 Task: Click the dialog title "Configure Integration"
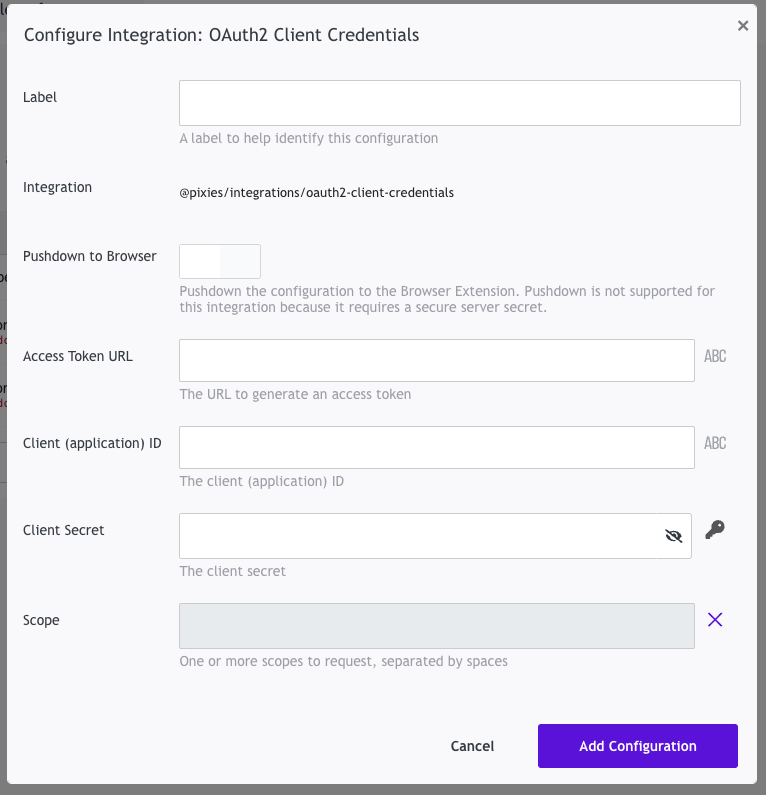221,35
